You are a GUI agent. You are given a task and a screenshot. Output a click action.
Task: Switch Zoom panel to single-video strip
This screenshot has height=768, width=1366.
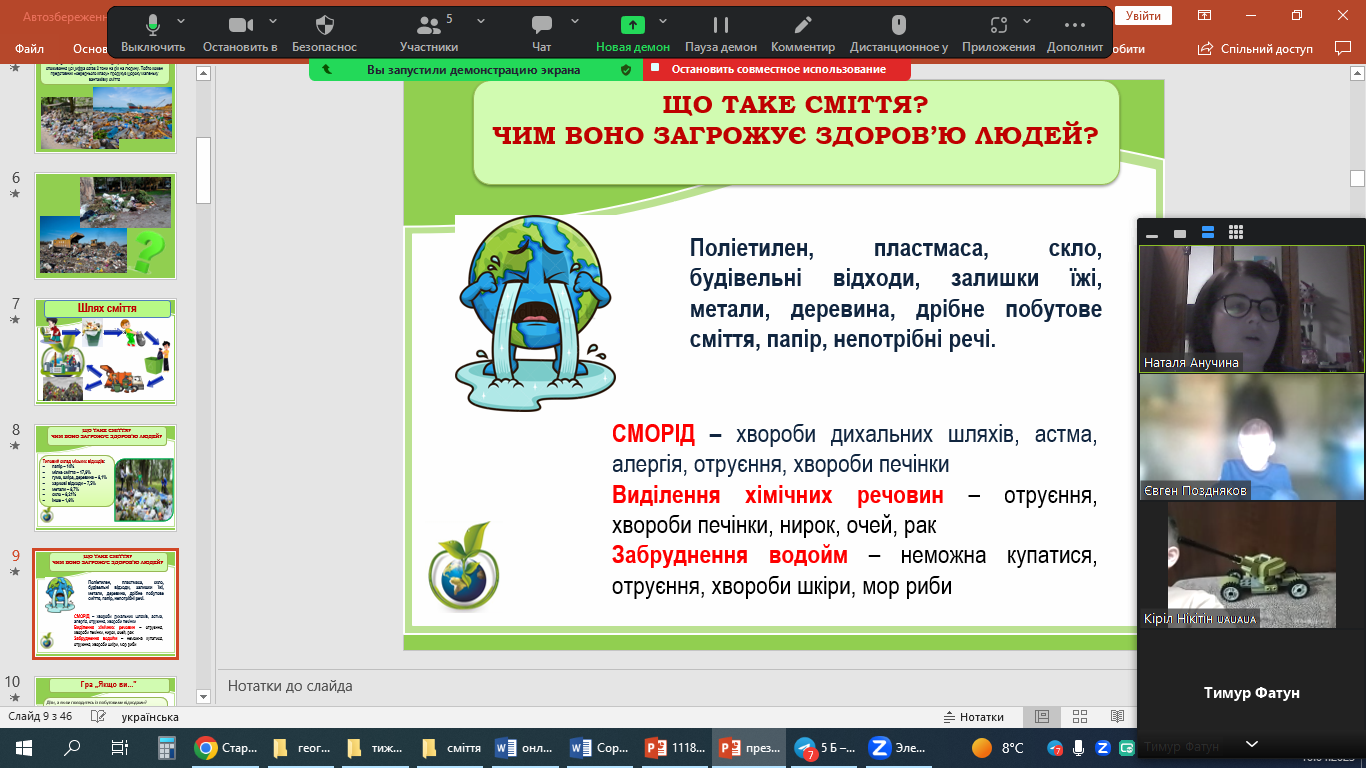point(1180,233)
